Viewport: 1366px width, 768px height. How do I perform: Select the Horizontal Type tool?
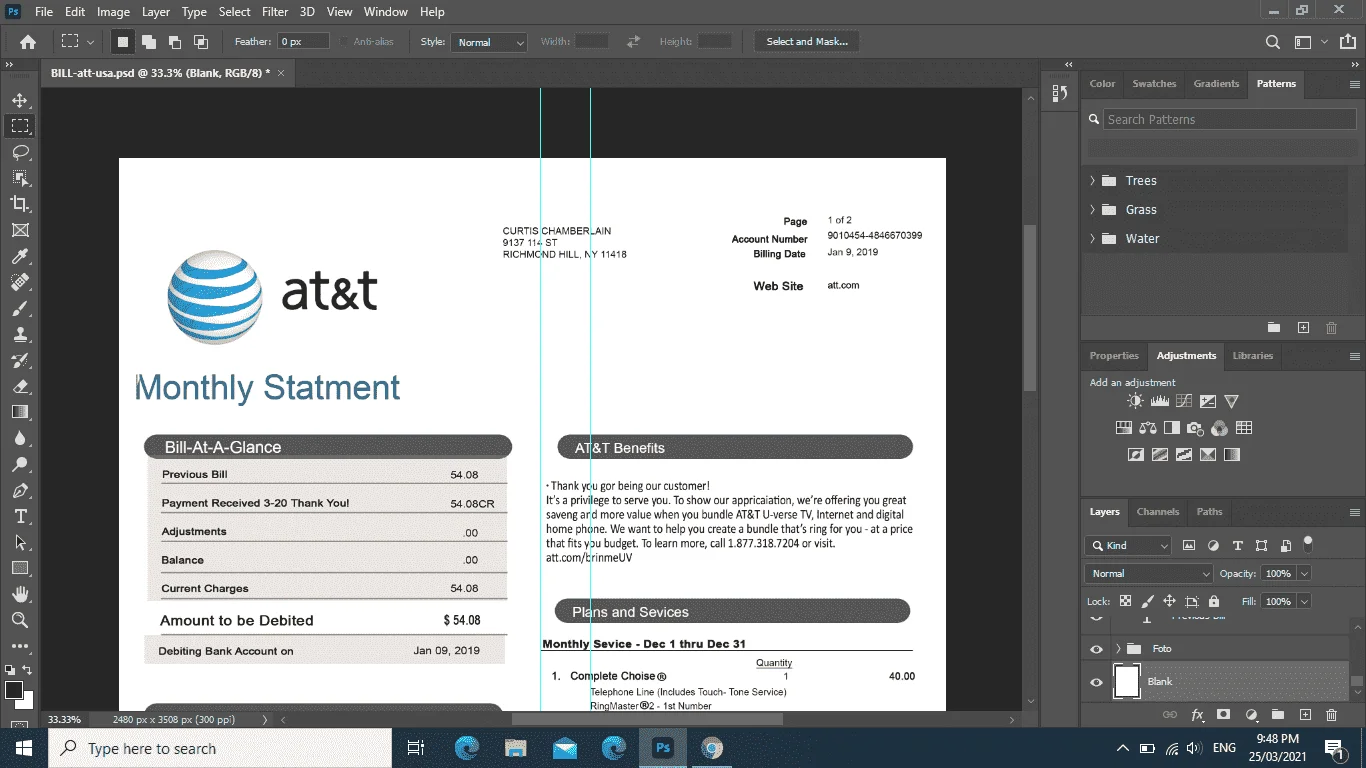click(x=20, y=516)
